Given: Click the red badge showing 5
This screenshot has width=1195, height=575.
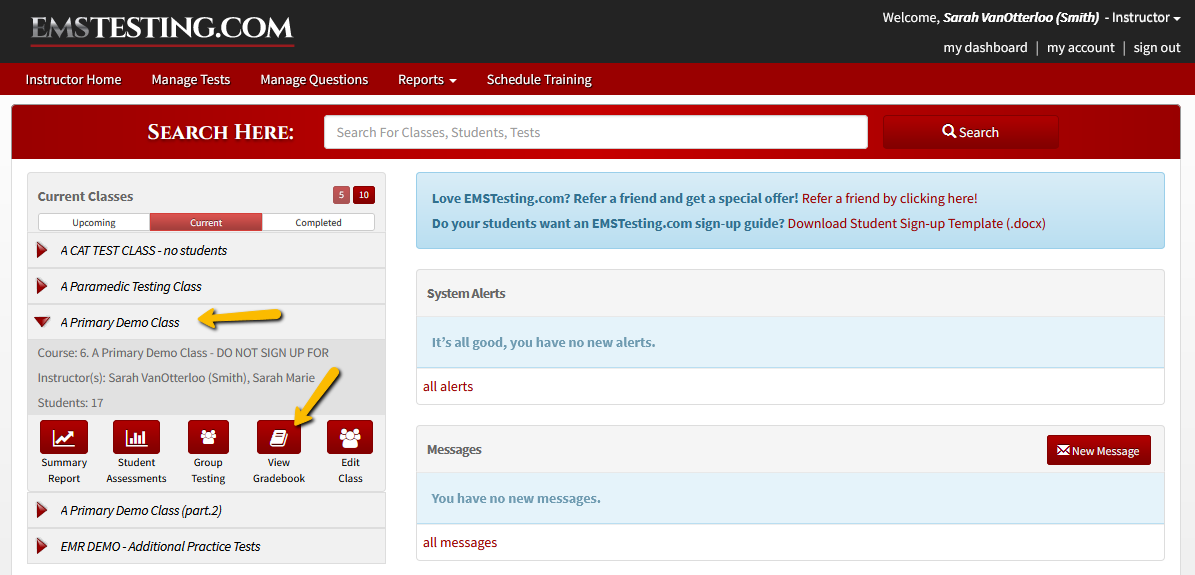Looking at the screenshot, I should pos(341,195).
